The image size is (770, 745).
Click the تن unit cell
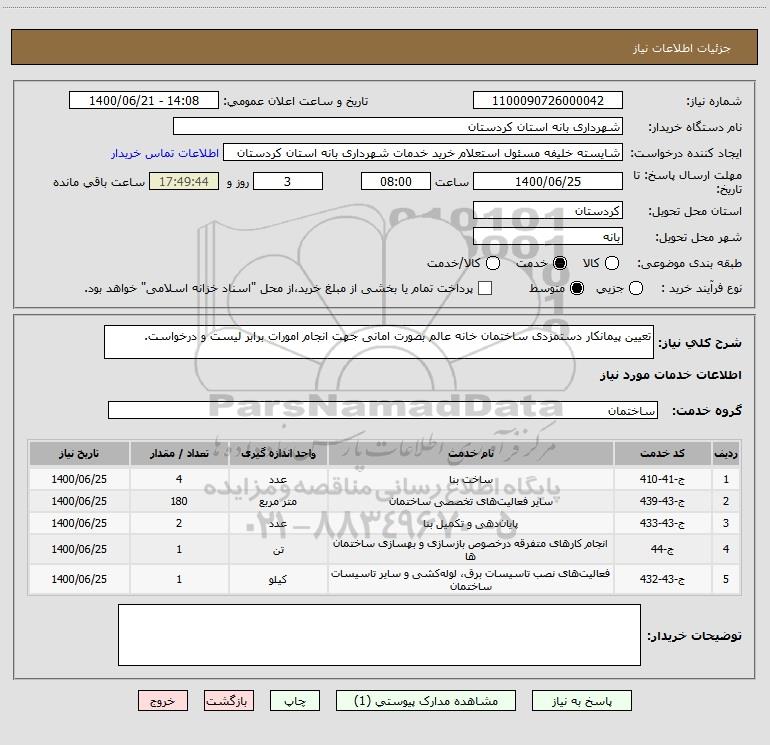[x=278, y=549]
